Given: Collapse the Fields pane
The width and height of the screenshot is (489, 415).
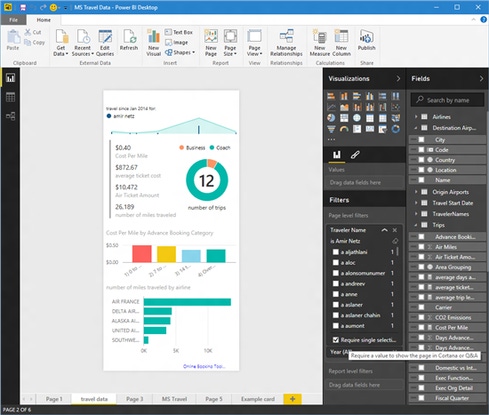Looking at the screenshot, I should coord(481,79).
